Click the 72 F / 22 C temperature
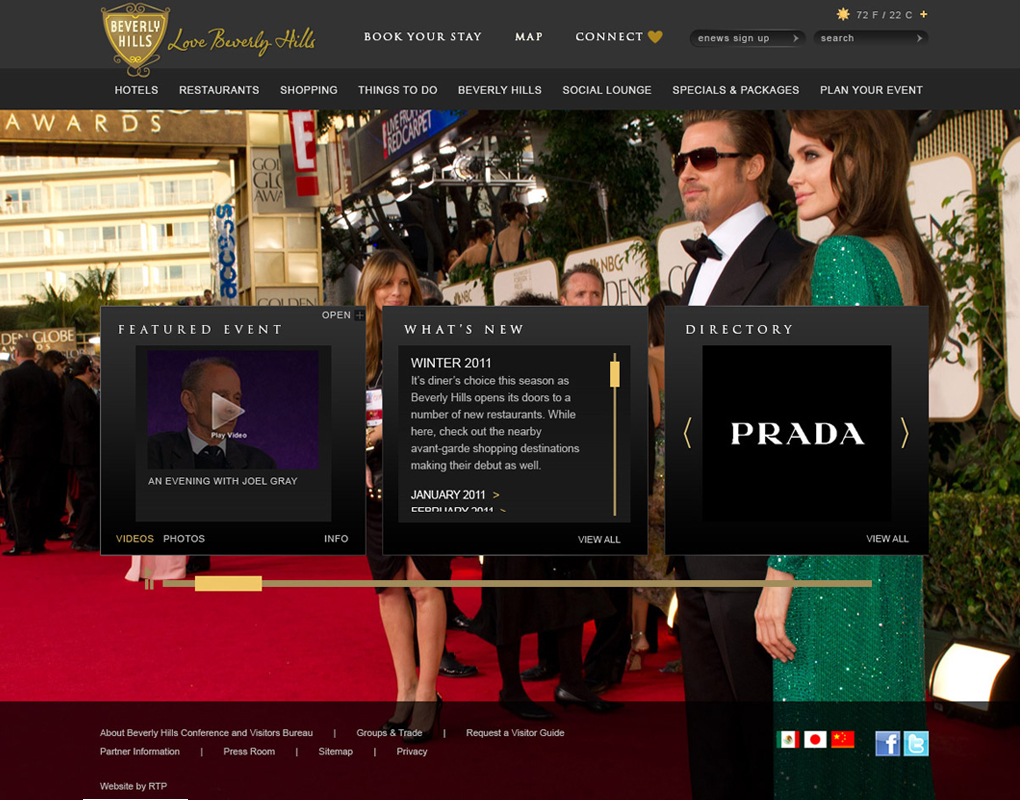The image size is (1020, 800). [884, 14]
